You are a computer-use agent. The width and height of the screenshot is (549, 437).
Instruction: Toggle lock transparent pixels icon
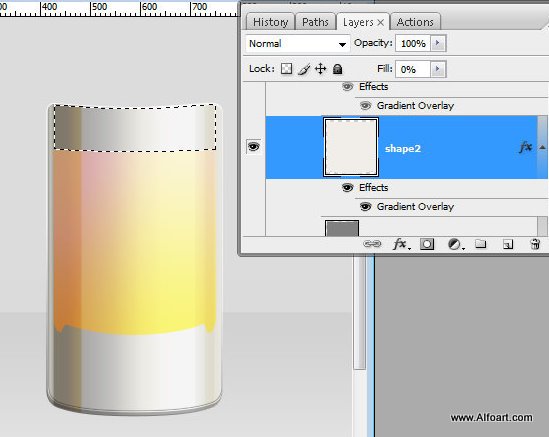[x=286, y=69]
